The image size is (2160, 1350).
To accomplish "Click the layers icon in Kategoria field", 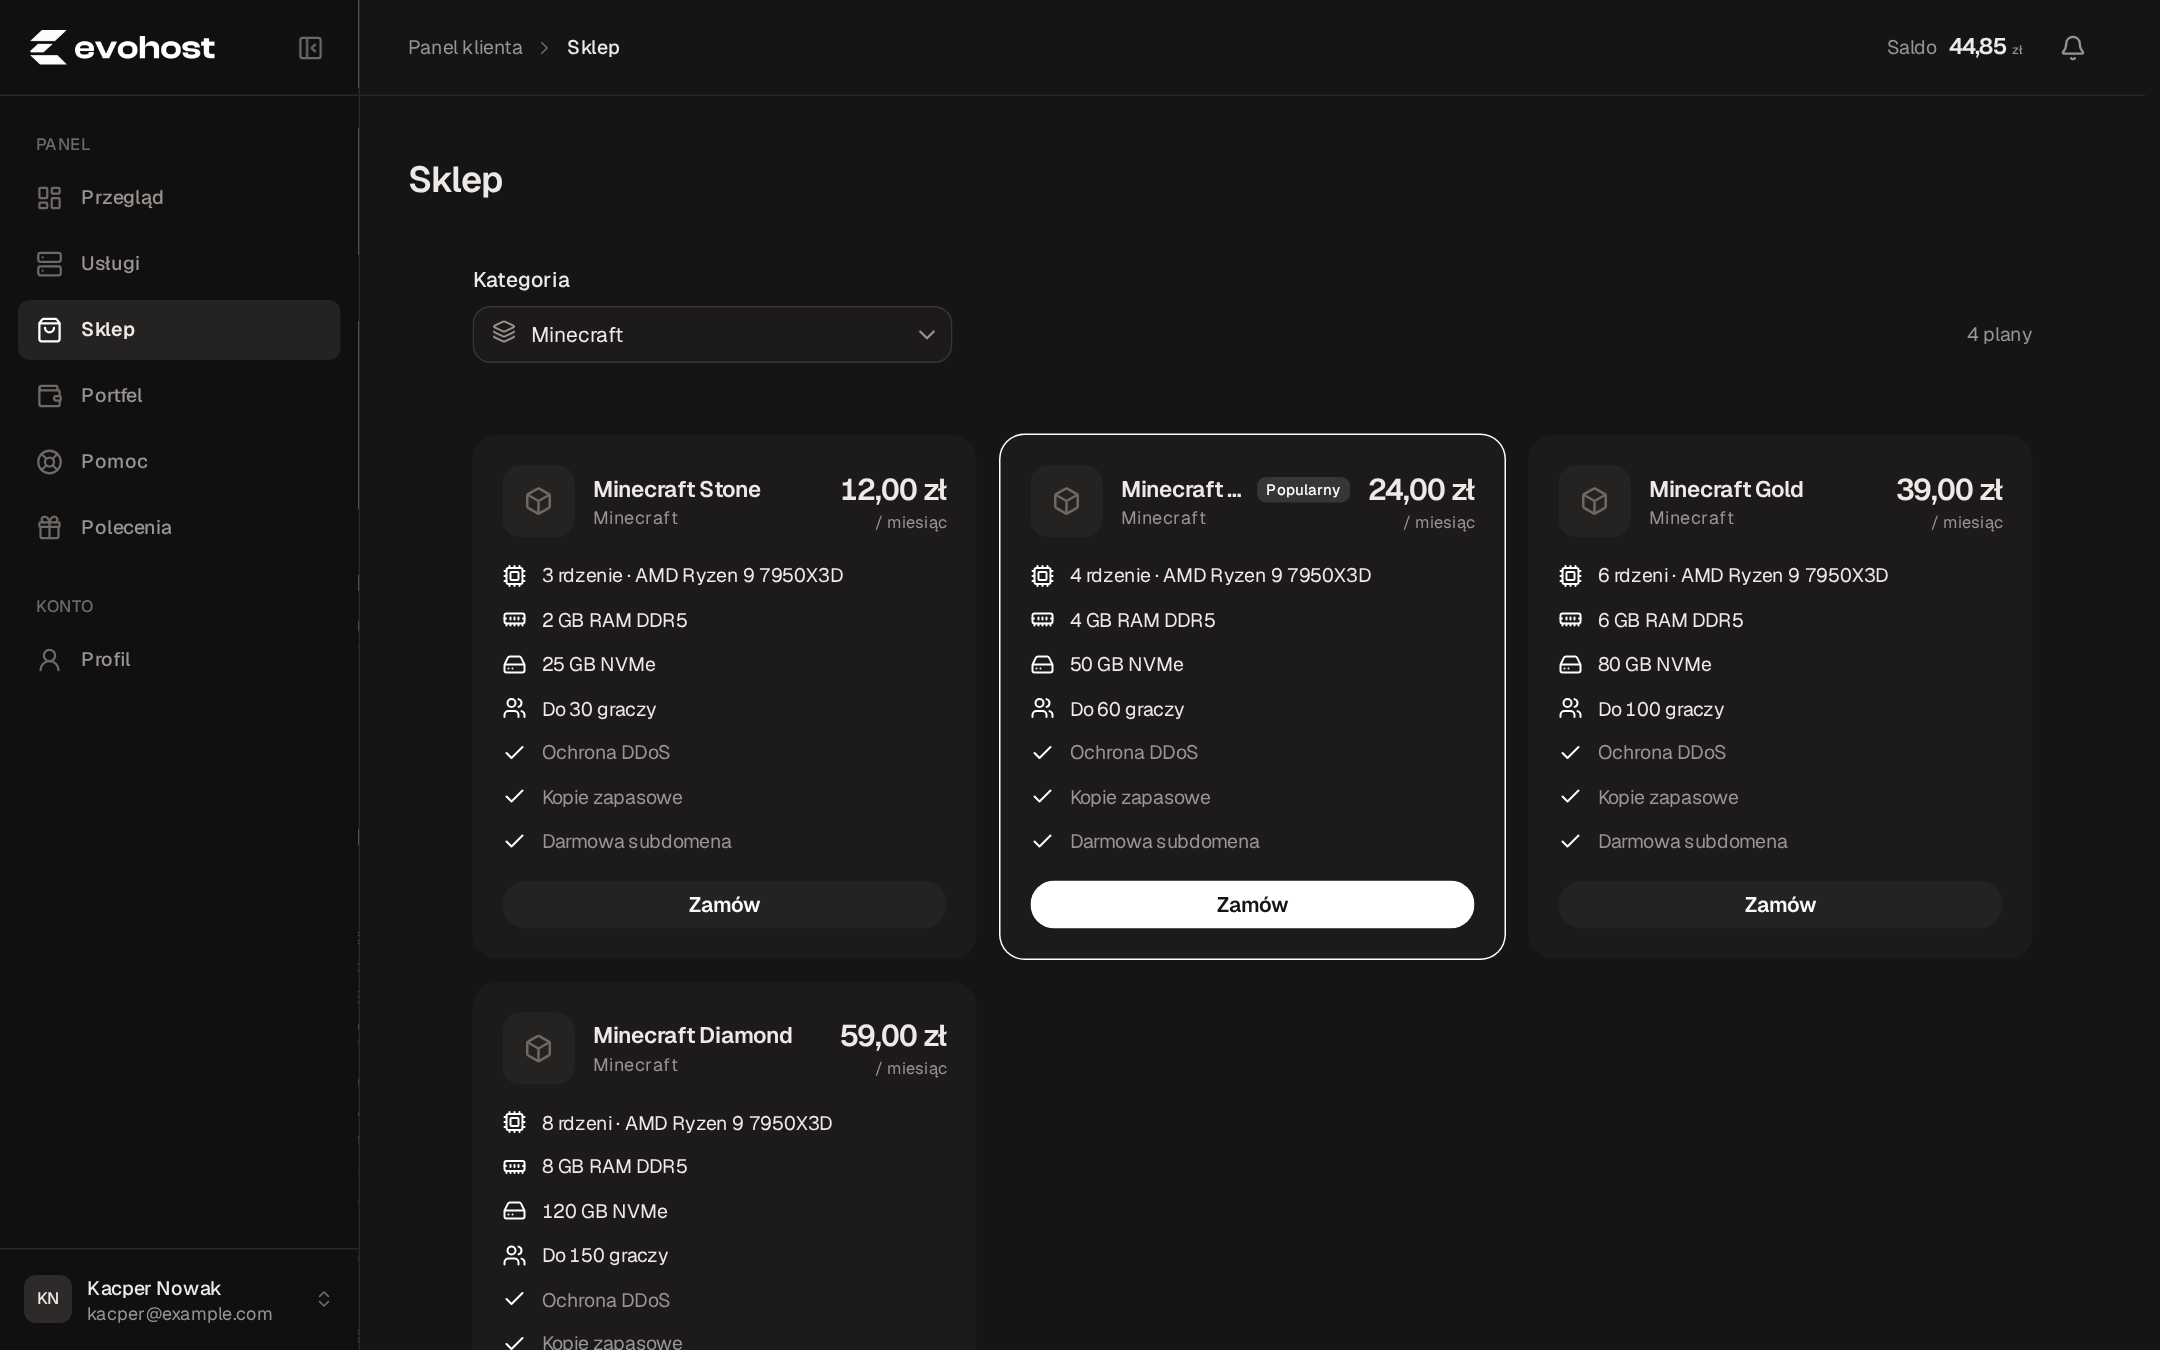I will [x=504, y=333].
